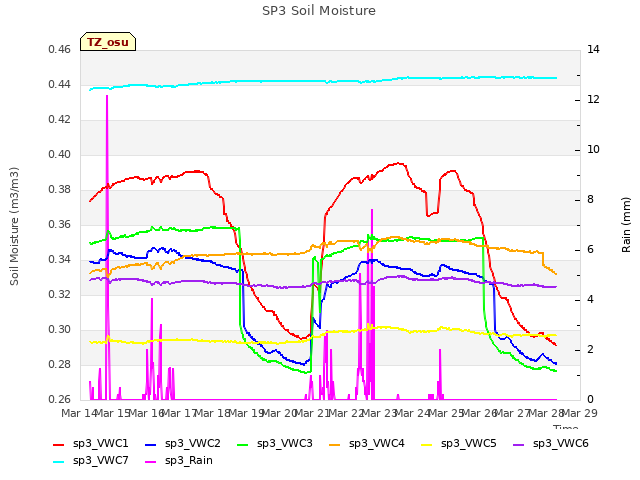Click the sp3_VWC7 legend entry
Image resolution: width=640 pixels, height=480 pixels.
[x=91, y=461]
